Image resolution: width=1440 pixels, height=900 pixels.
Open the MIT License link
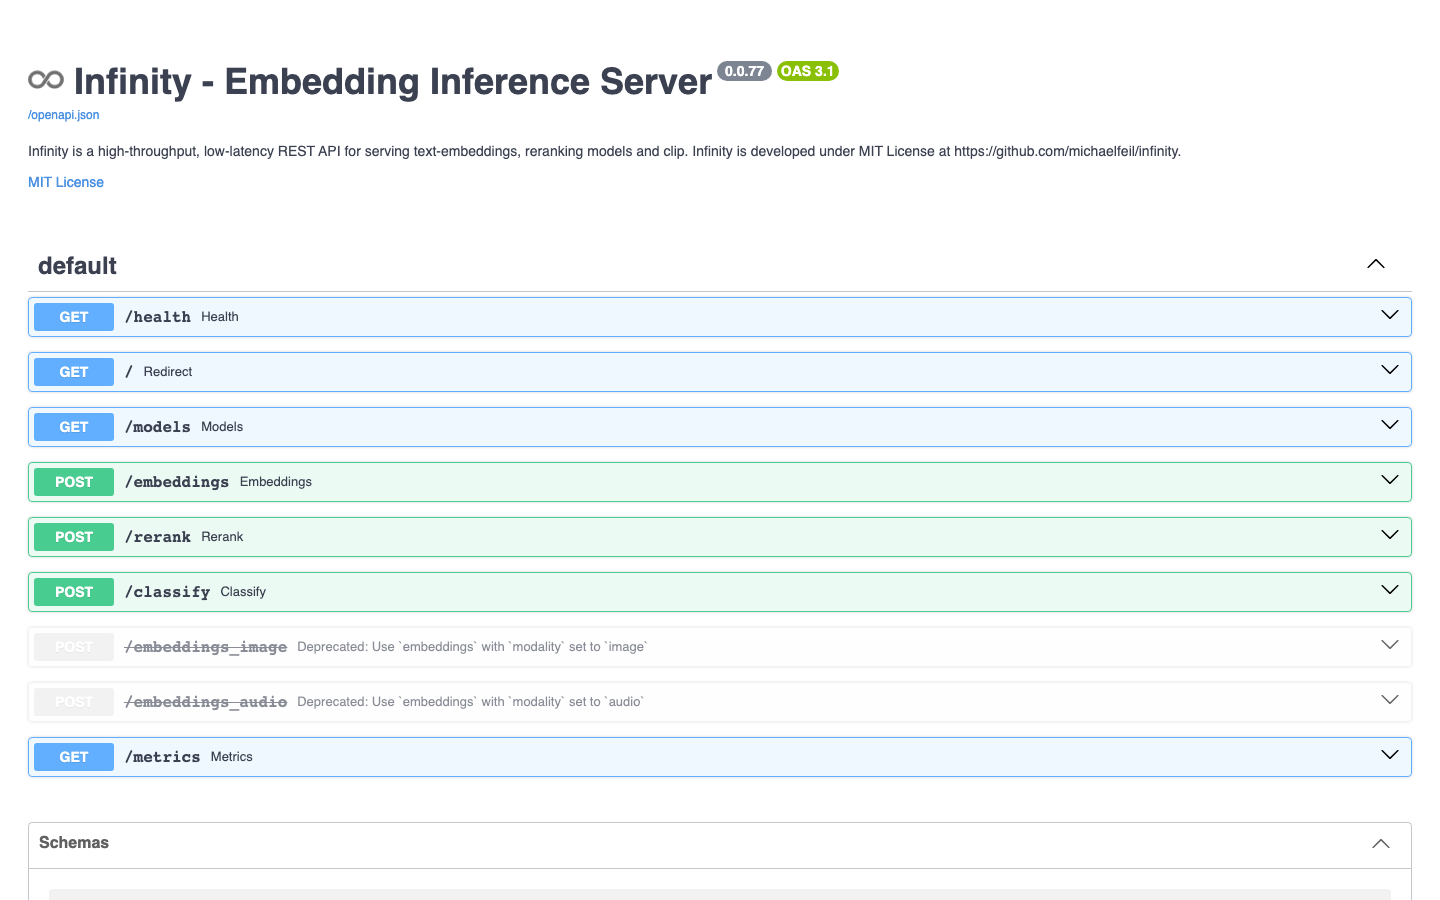pyautogui.click(x=66, y=182)
